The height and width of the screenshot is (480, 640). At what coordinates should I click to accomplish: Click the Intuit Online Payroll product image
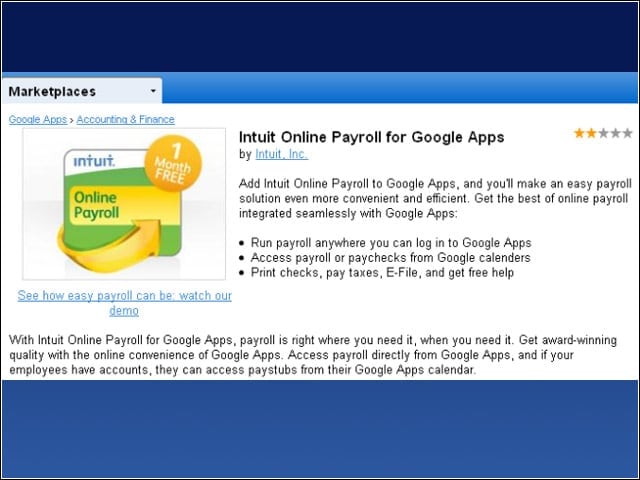(x=124, y=204)
